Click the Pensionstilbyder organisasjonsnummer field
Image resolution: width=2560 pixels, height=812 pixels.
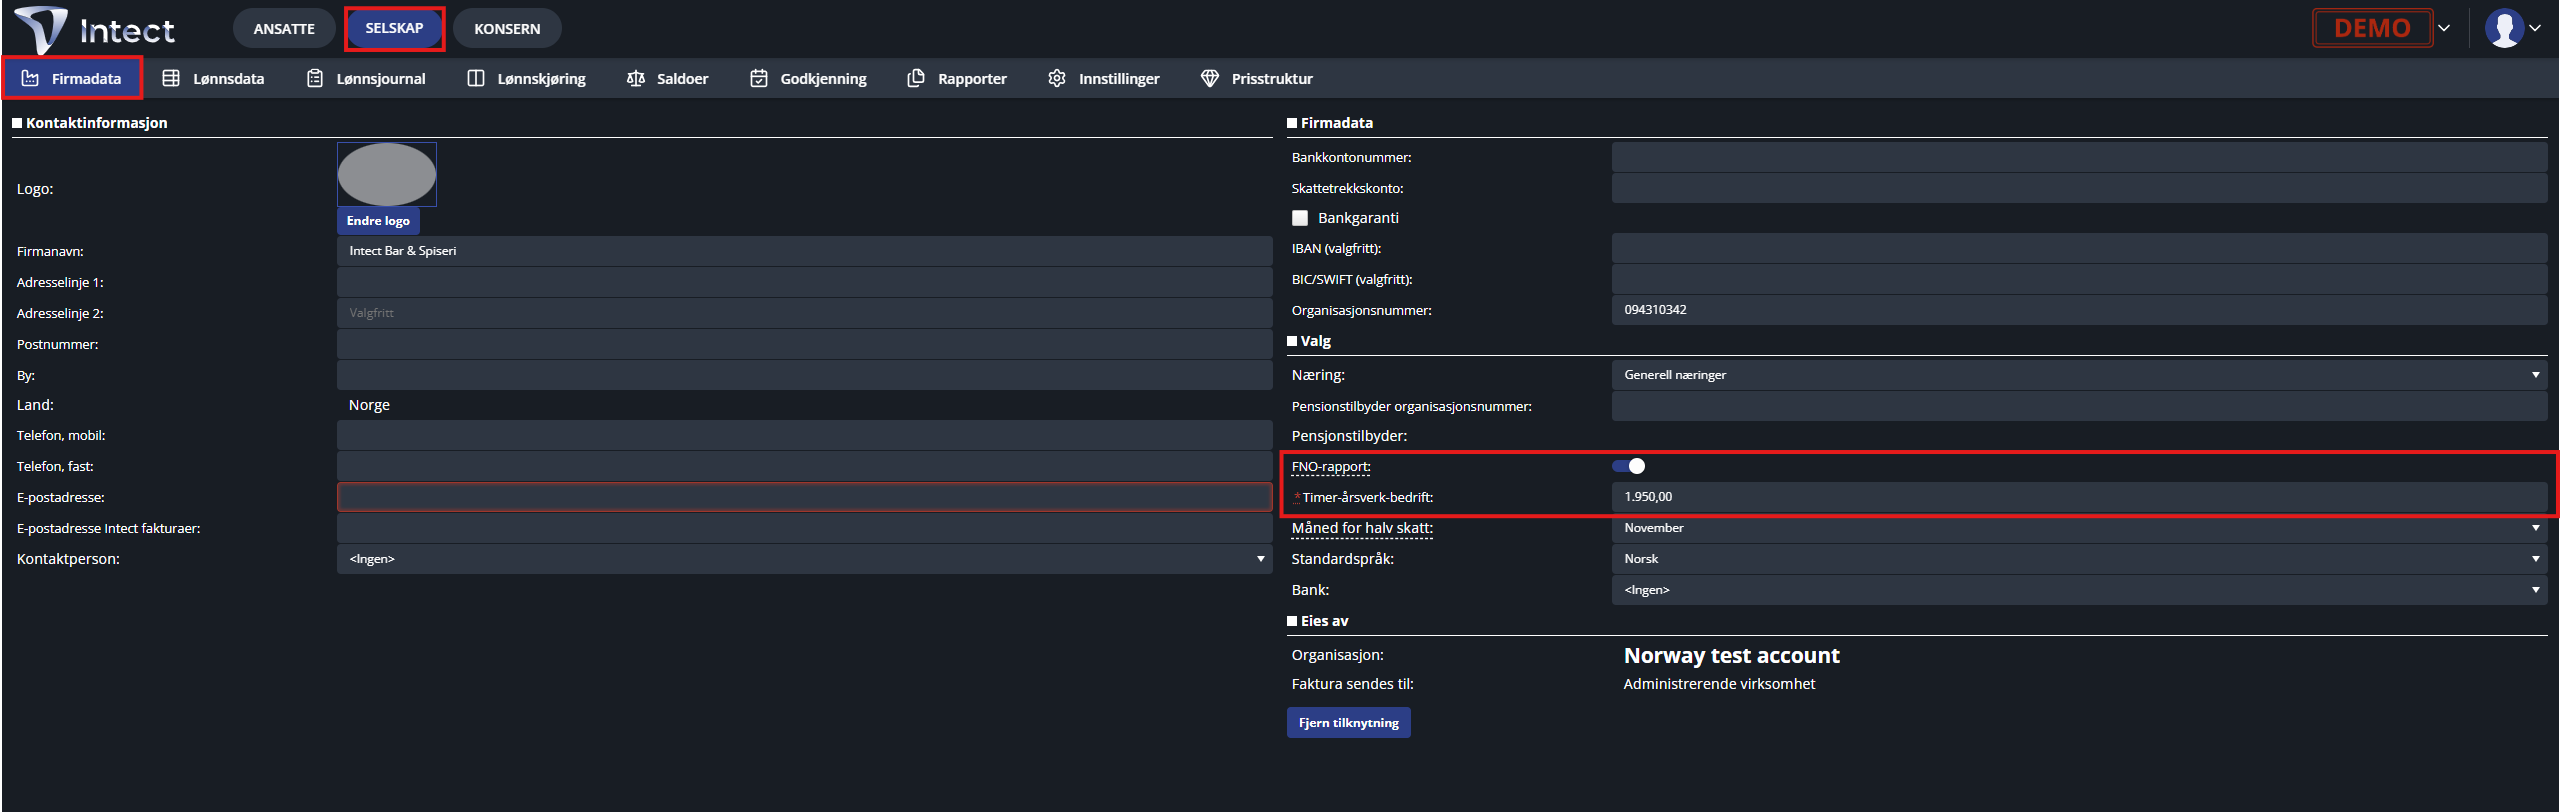[2079, 406]
